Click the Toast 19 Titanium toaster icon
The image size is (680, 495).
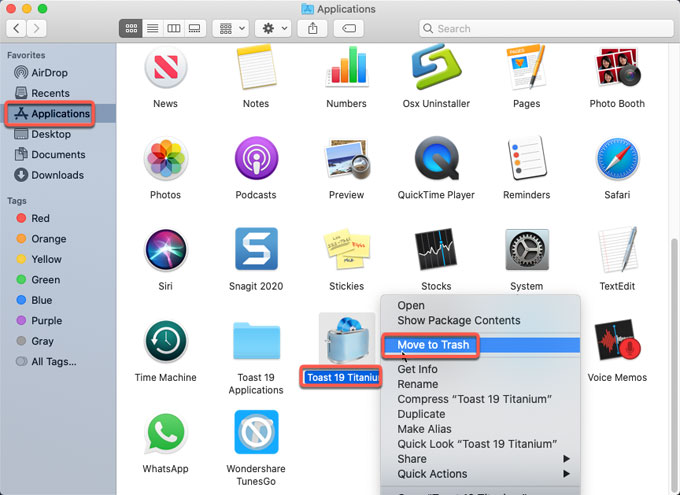pos(347,339)
